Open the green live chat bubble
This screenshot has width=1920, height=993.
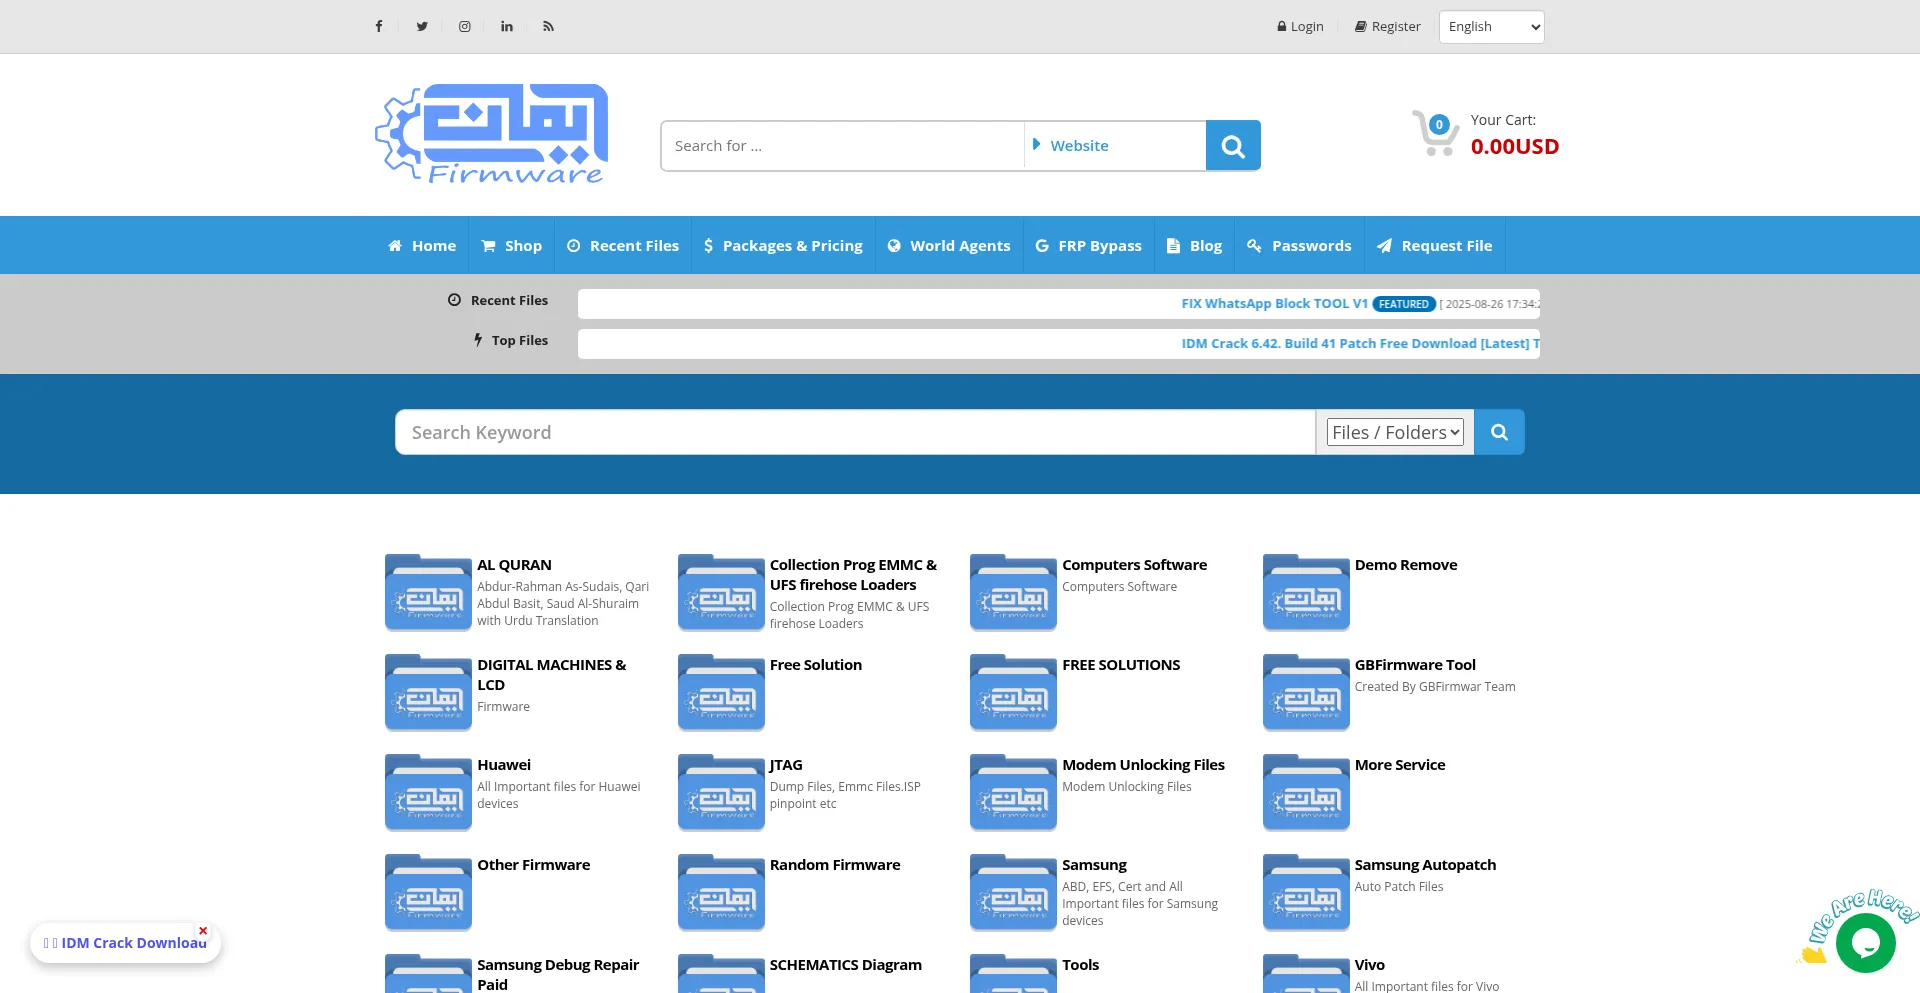click(x=1865, y=942)
